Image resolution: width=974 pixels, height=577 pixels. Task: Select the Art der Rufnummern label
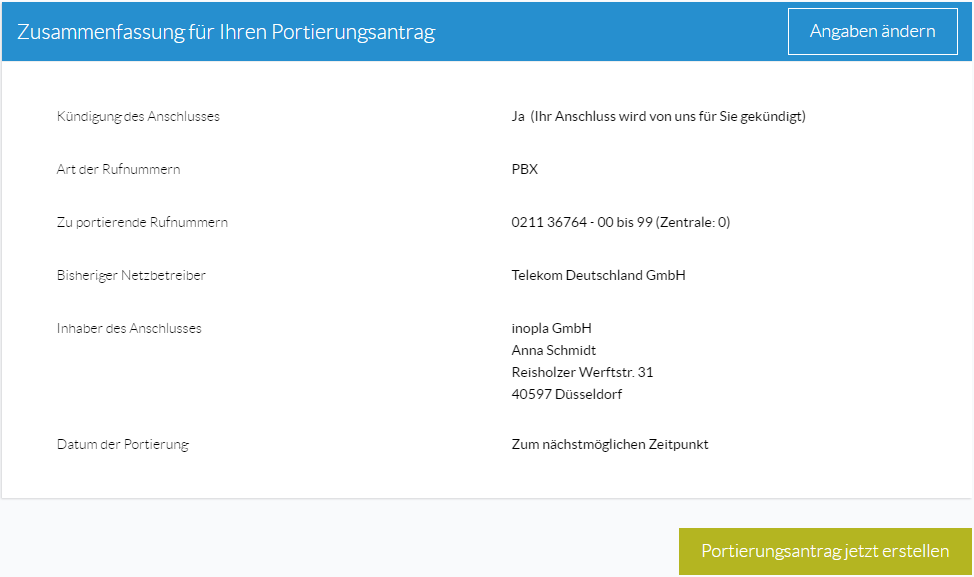118,170
